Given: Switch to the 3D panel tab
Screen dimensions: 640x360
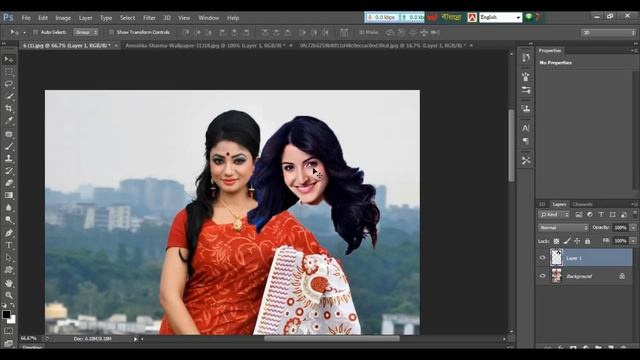Looking at the screenshot, I should [x=542, y=204].
